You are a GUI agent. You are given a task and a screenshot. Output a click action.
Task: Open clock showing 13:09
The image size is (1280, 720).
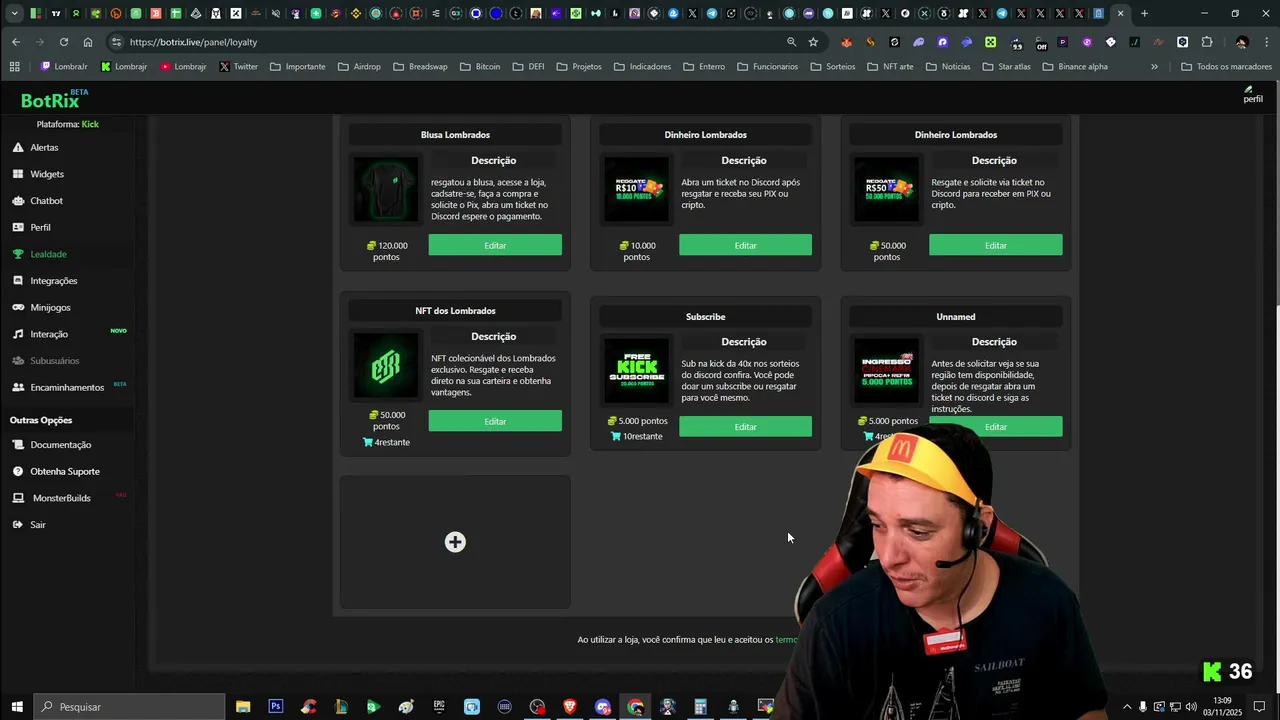1222,707
